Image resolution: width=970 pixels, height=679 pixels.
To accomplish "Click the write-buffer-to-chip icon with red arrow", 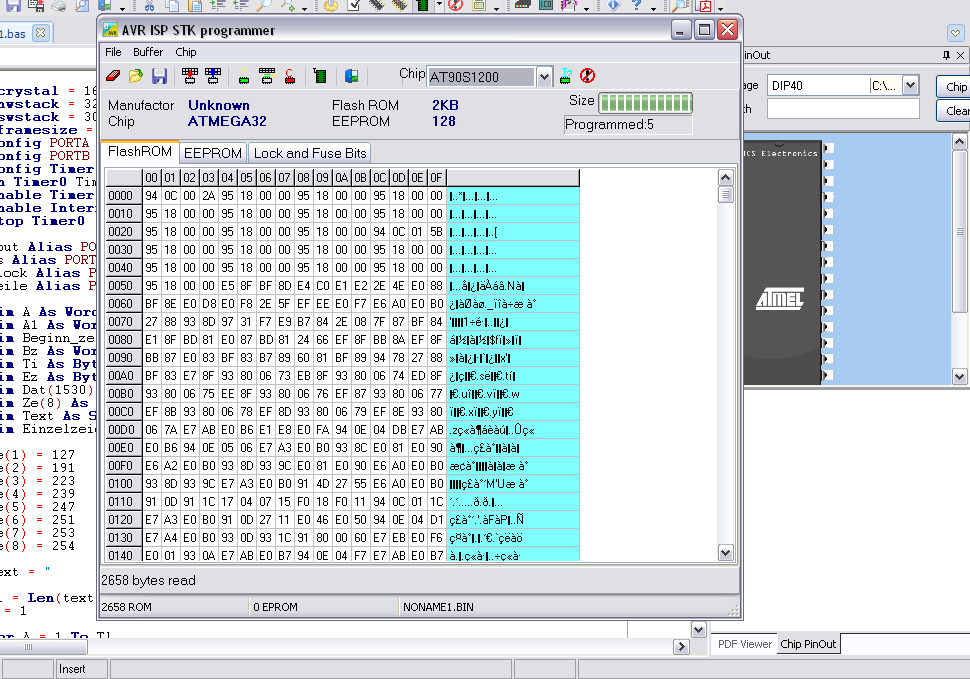I will coord(189,76).
